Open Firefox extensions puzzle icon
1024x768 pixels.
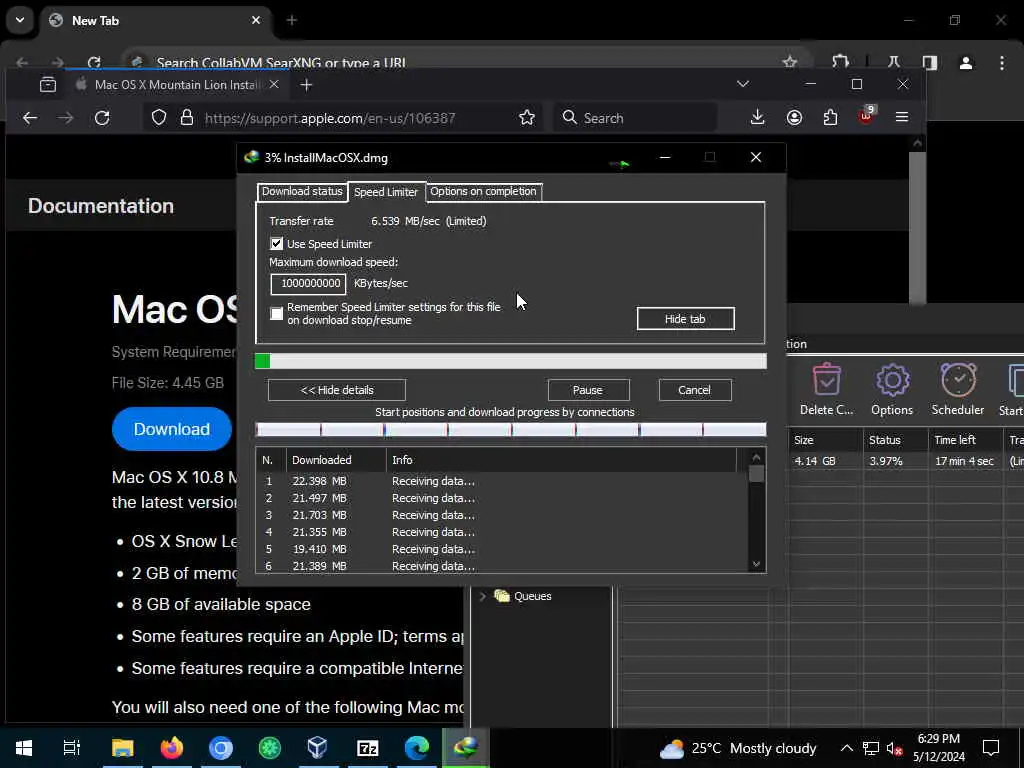coord(830,118)
